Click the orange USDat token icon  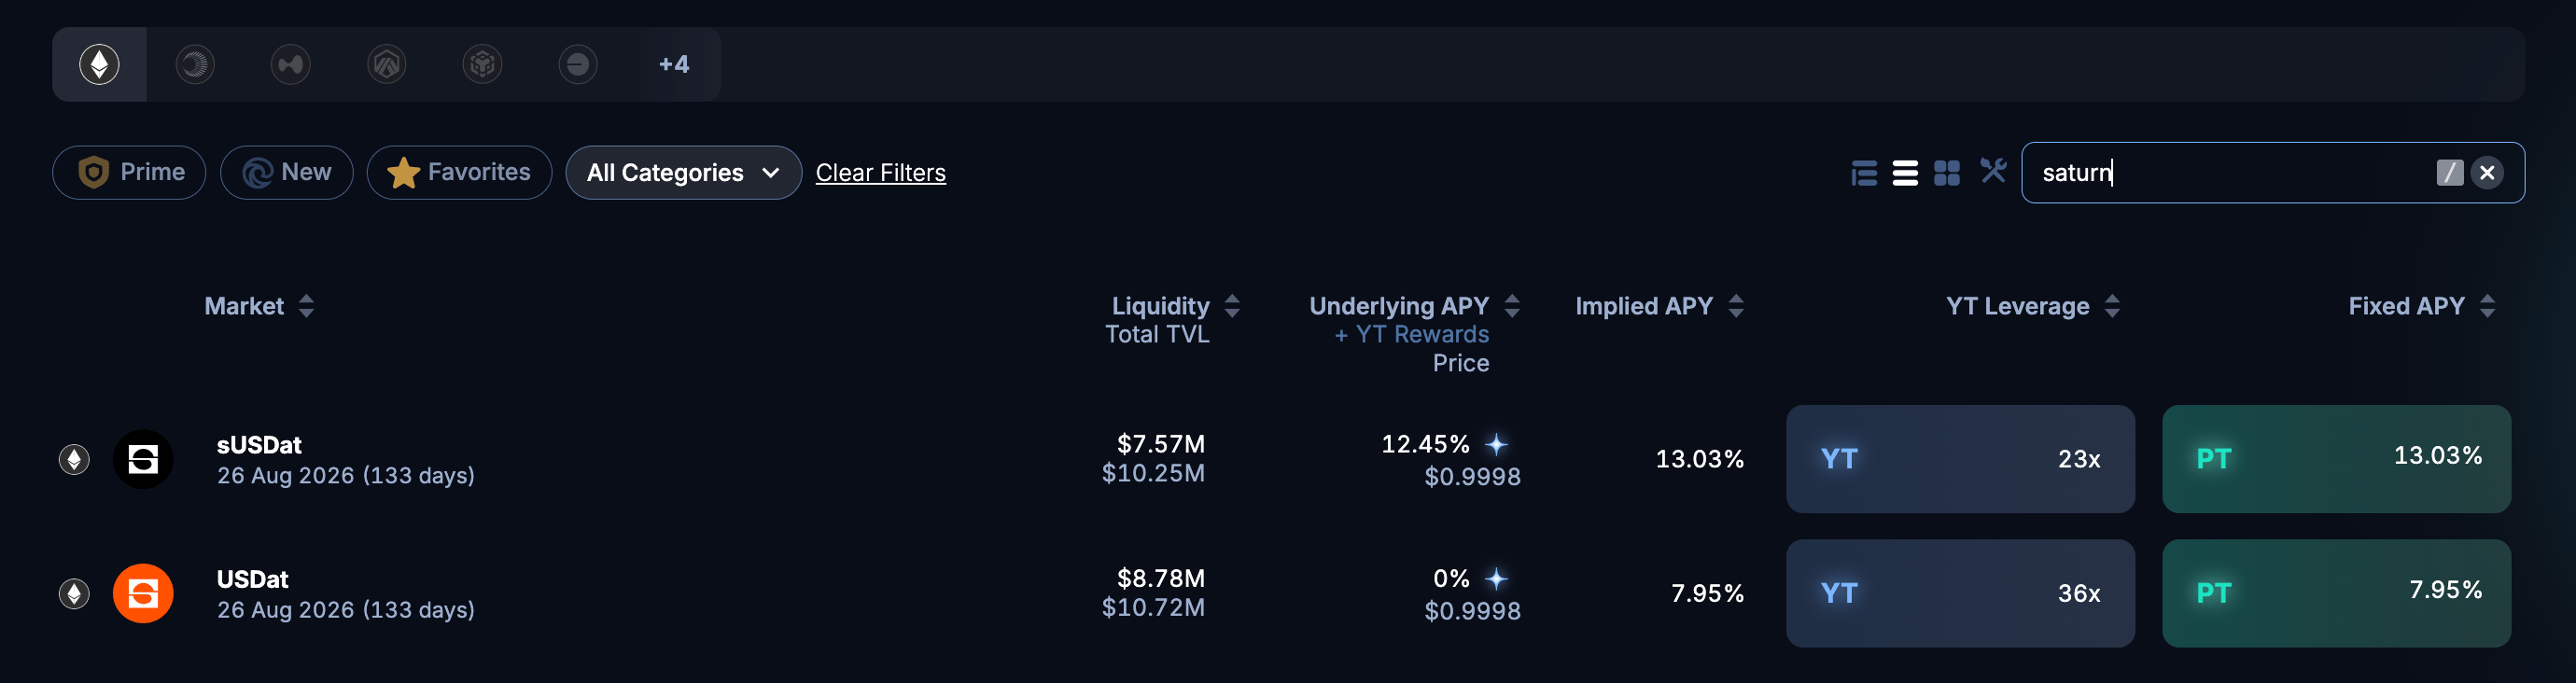click(143, 593)
